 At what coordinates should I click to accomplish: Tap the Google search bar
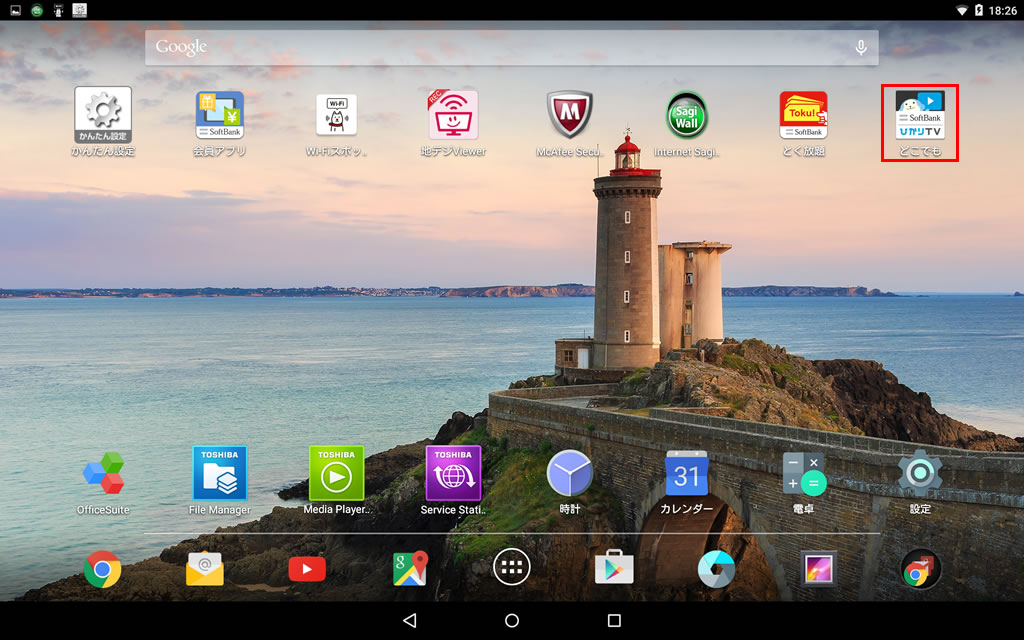(x=490, y=47)
